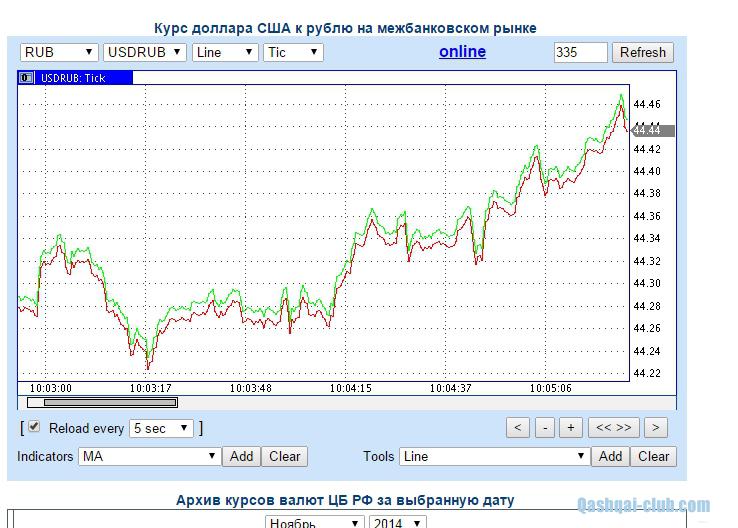Toggle the 'Reload every' checkbox

pos(35,427)
